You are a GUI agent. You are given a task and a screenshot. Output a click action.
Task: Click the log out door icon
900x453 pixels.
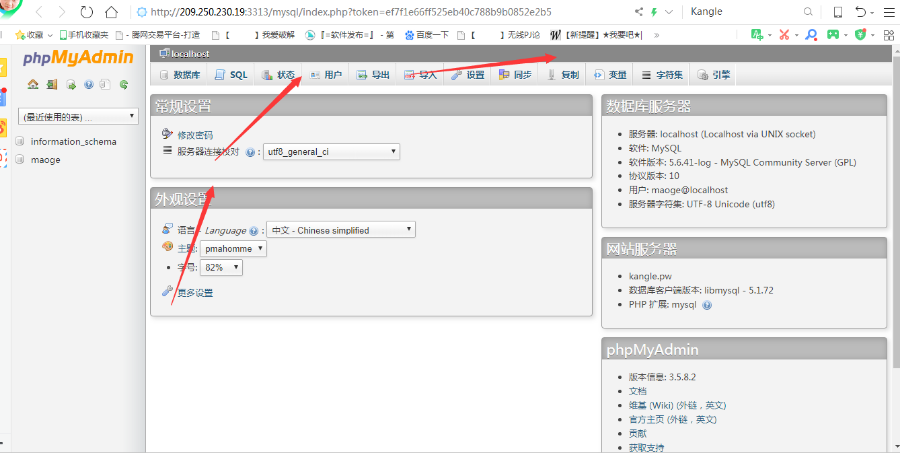52,85
